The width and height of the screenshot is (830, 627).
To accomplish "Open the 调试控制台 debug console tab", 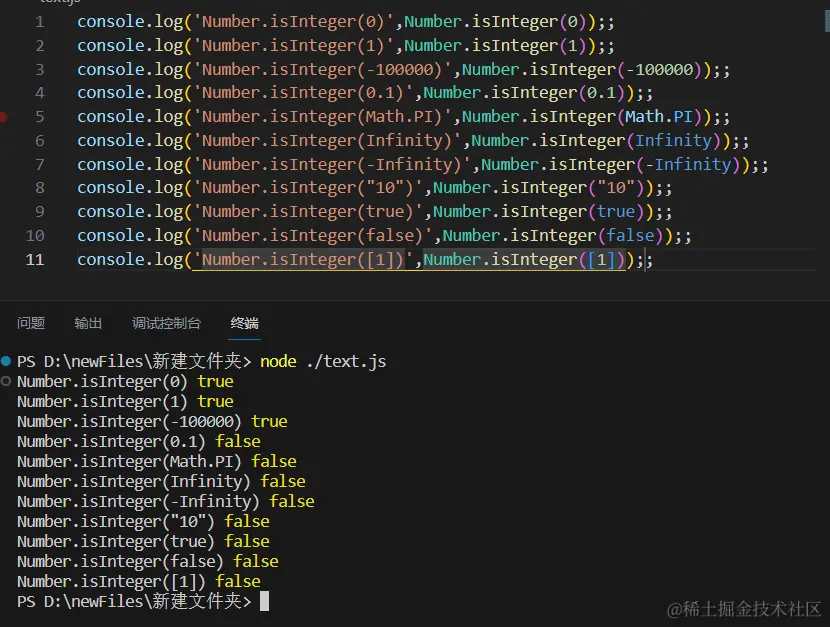I will 166,323.
